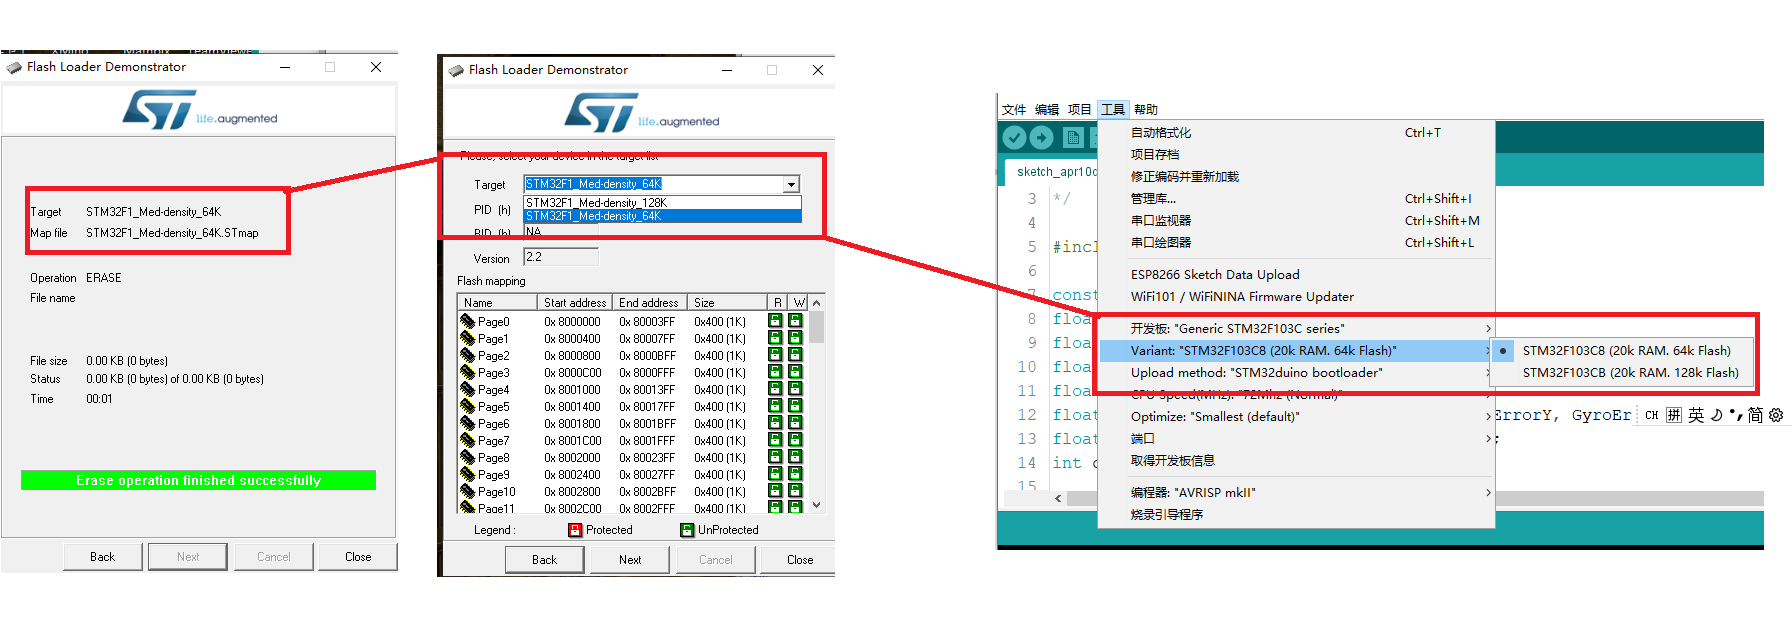Toggle write protection lock for Page4

[795, 389]
